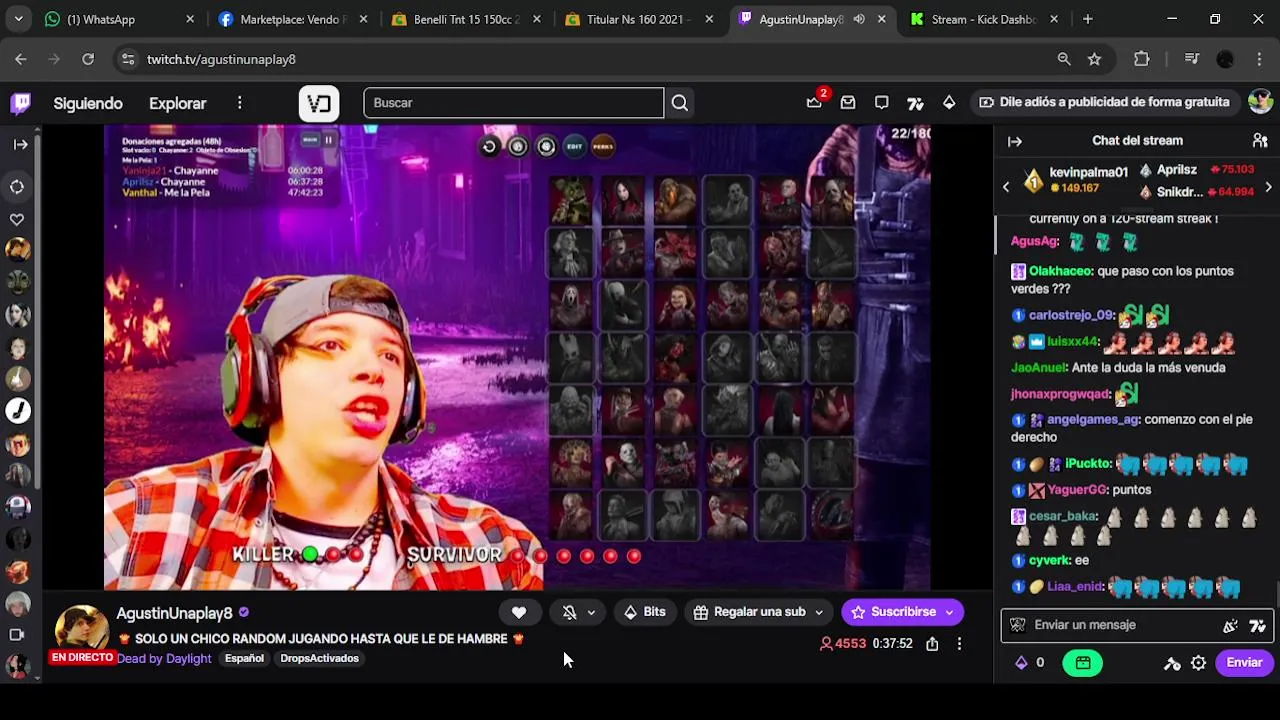
Task: Click the follow heart button
Action: 519,612
